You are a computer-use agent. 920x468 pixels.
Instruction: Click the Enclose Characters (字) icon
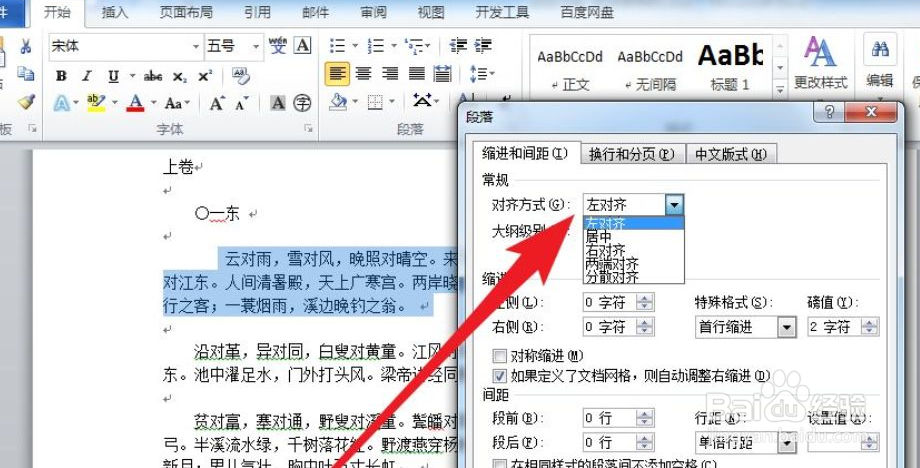pyautogui.click(x=302, y=104)
